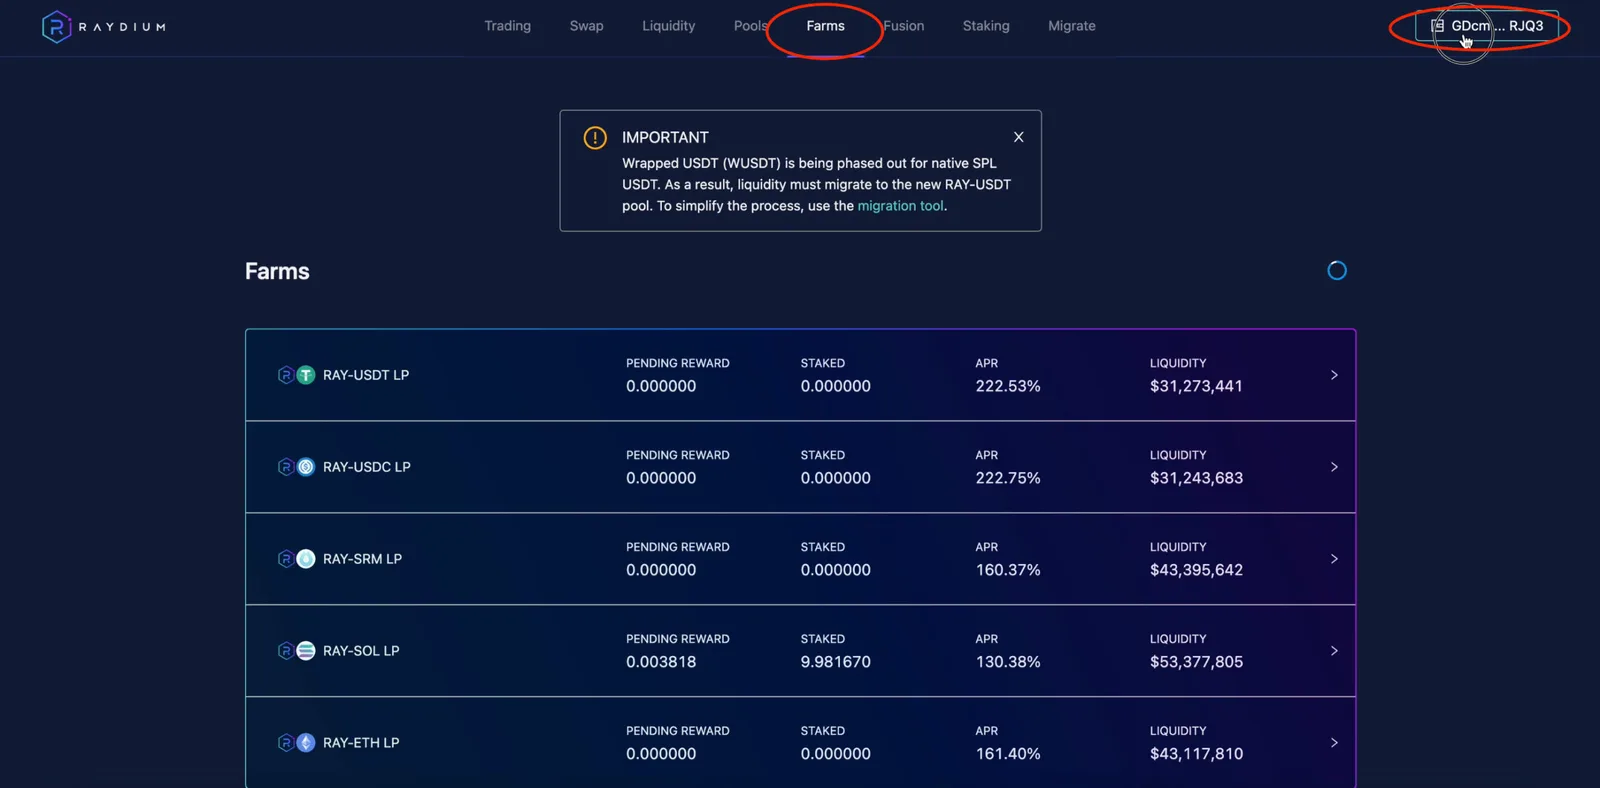Click the RAY icon in RAY-ETH row
1600x788 pixels.
point(286,743)
